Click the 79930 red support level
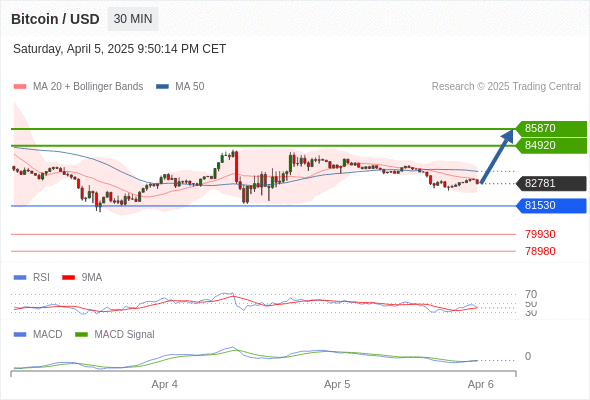590x400 pixels. point(540,234)
